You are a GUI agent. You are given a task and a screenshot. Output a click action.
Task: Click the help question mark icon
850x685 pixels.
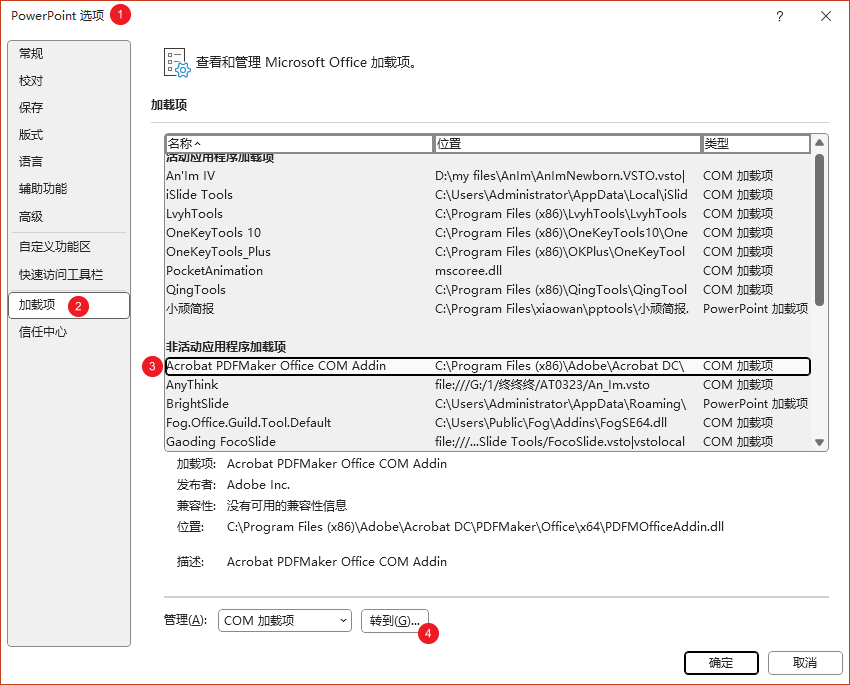tap(779, 16)
